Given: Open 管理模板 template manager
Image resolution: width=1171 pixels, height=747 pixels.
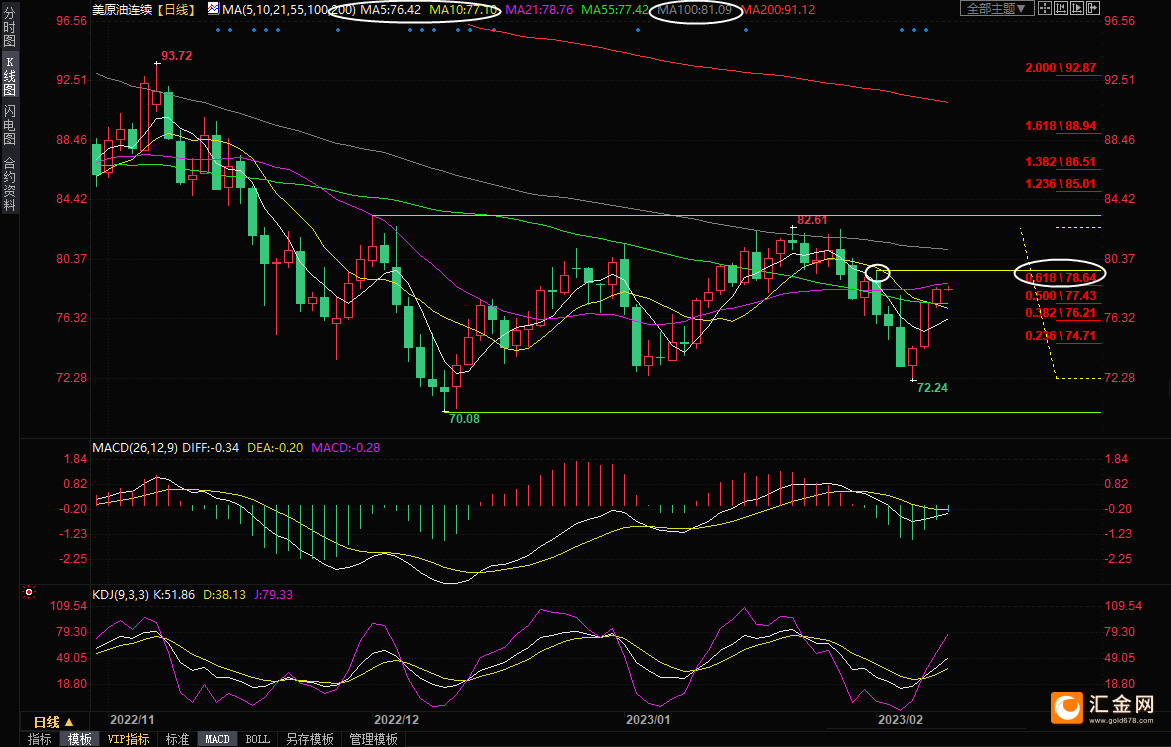Looking at the screenshot, I should [373, 739].
